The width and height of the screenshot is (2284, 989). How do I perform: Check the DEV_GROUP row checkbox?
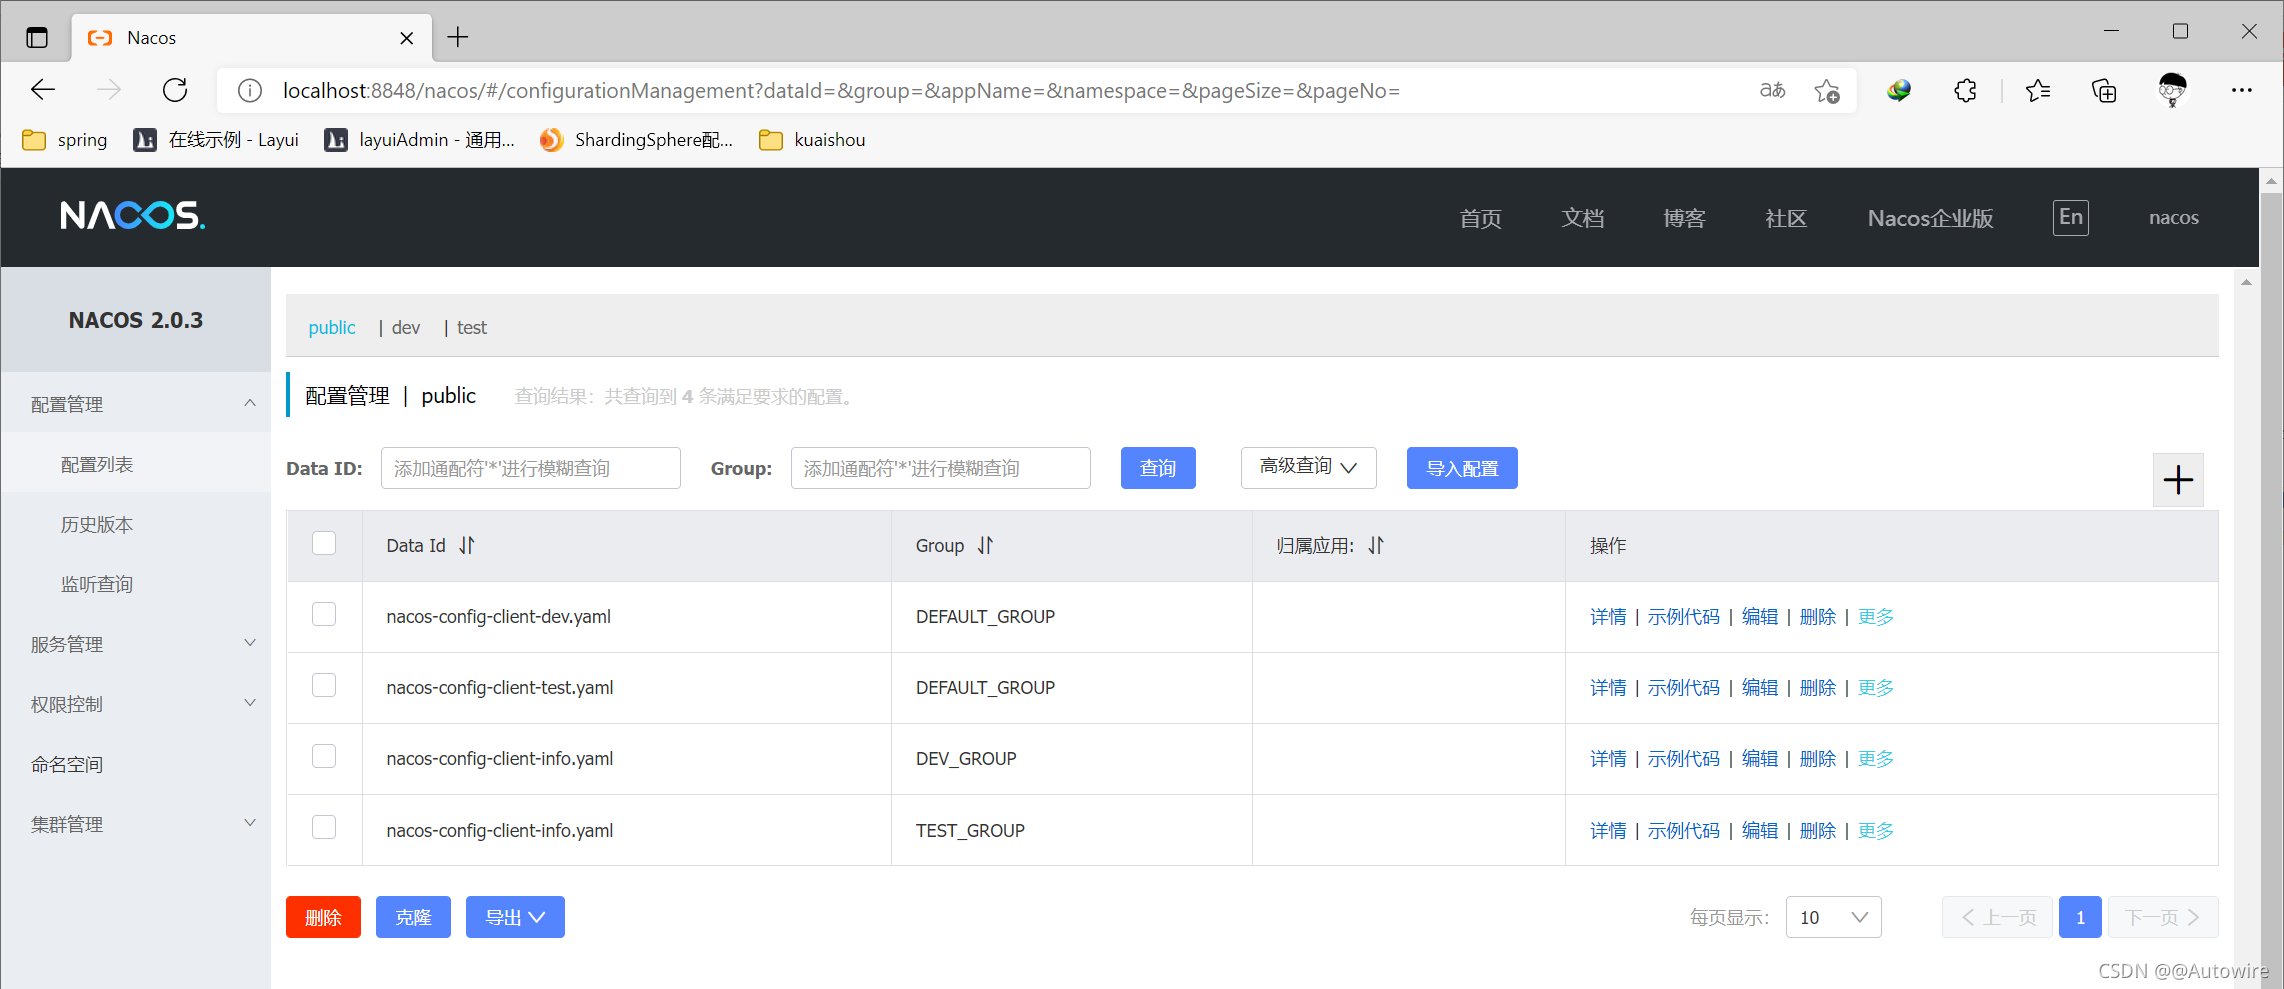tap(324, 756)
